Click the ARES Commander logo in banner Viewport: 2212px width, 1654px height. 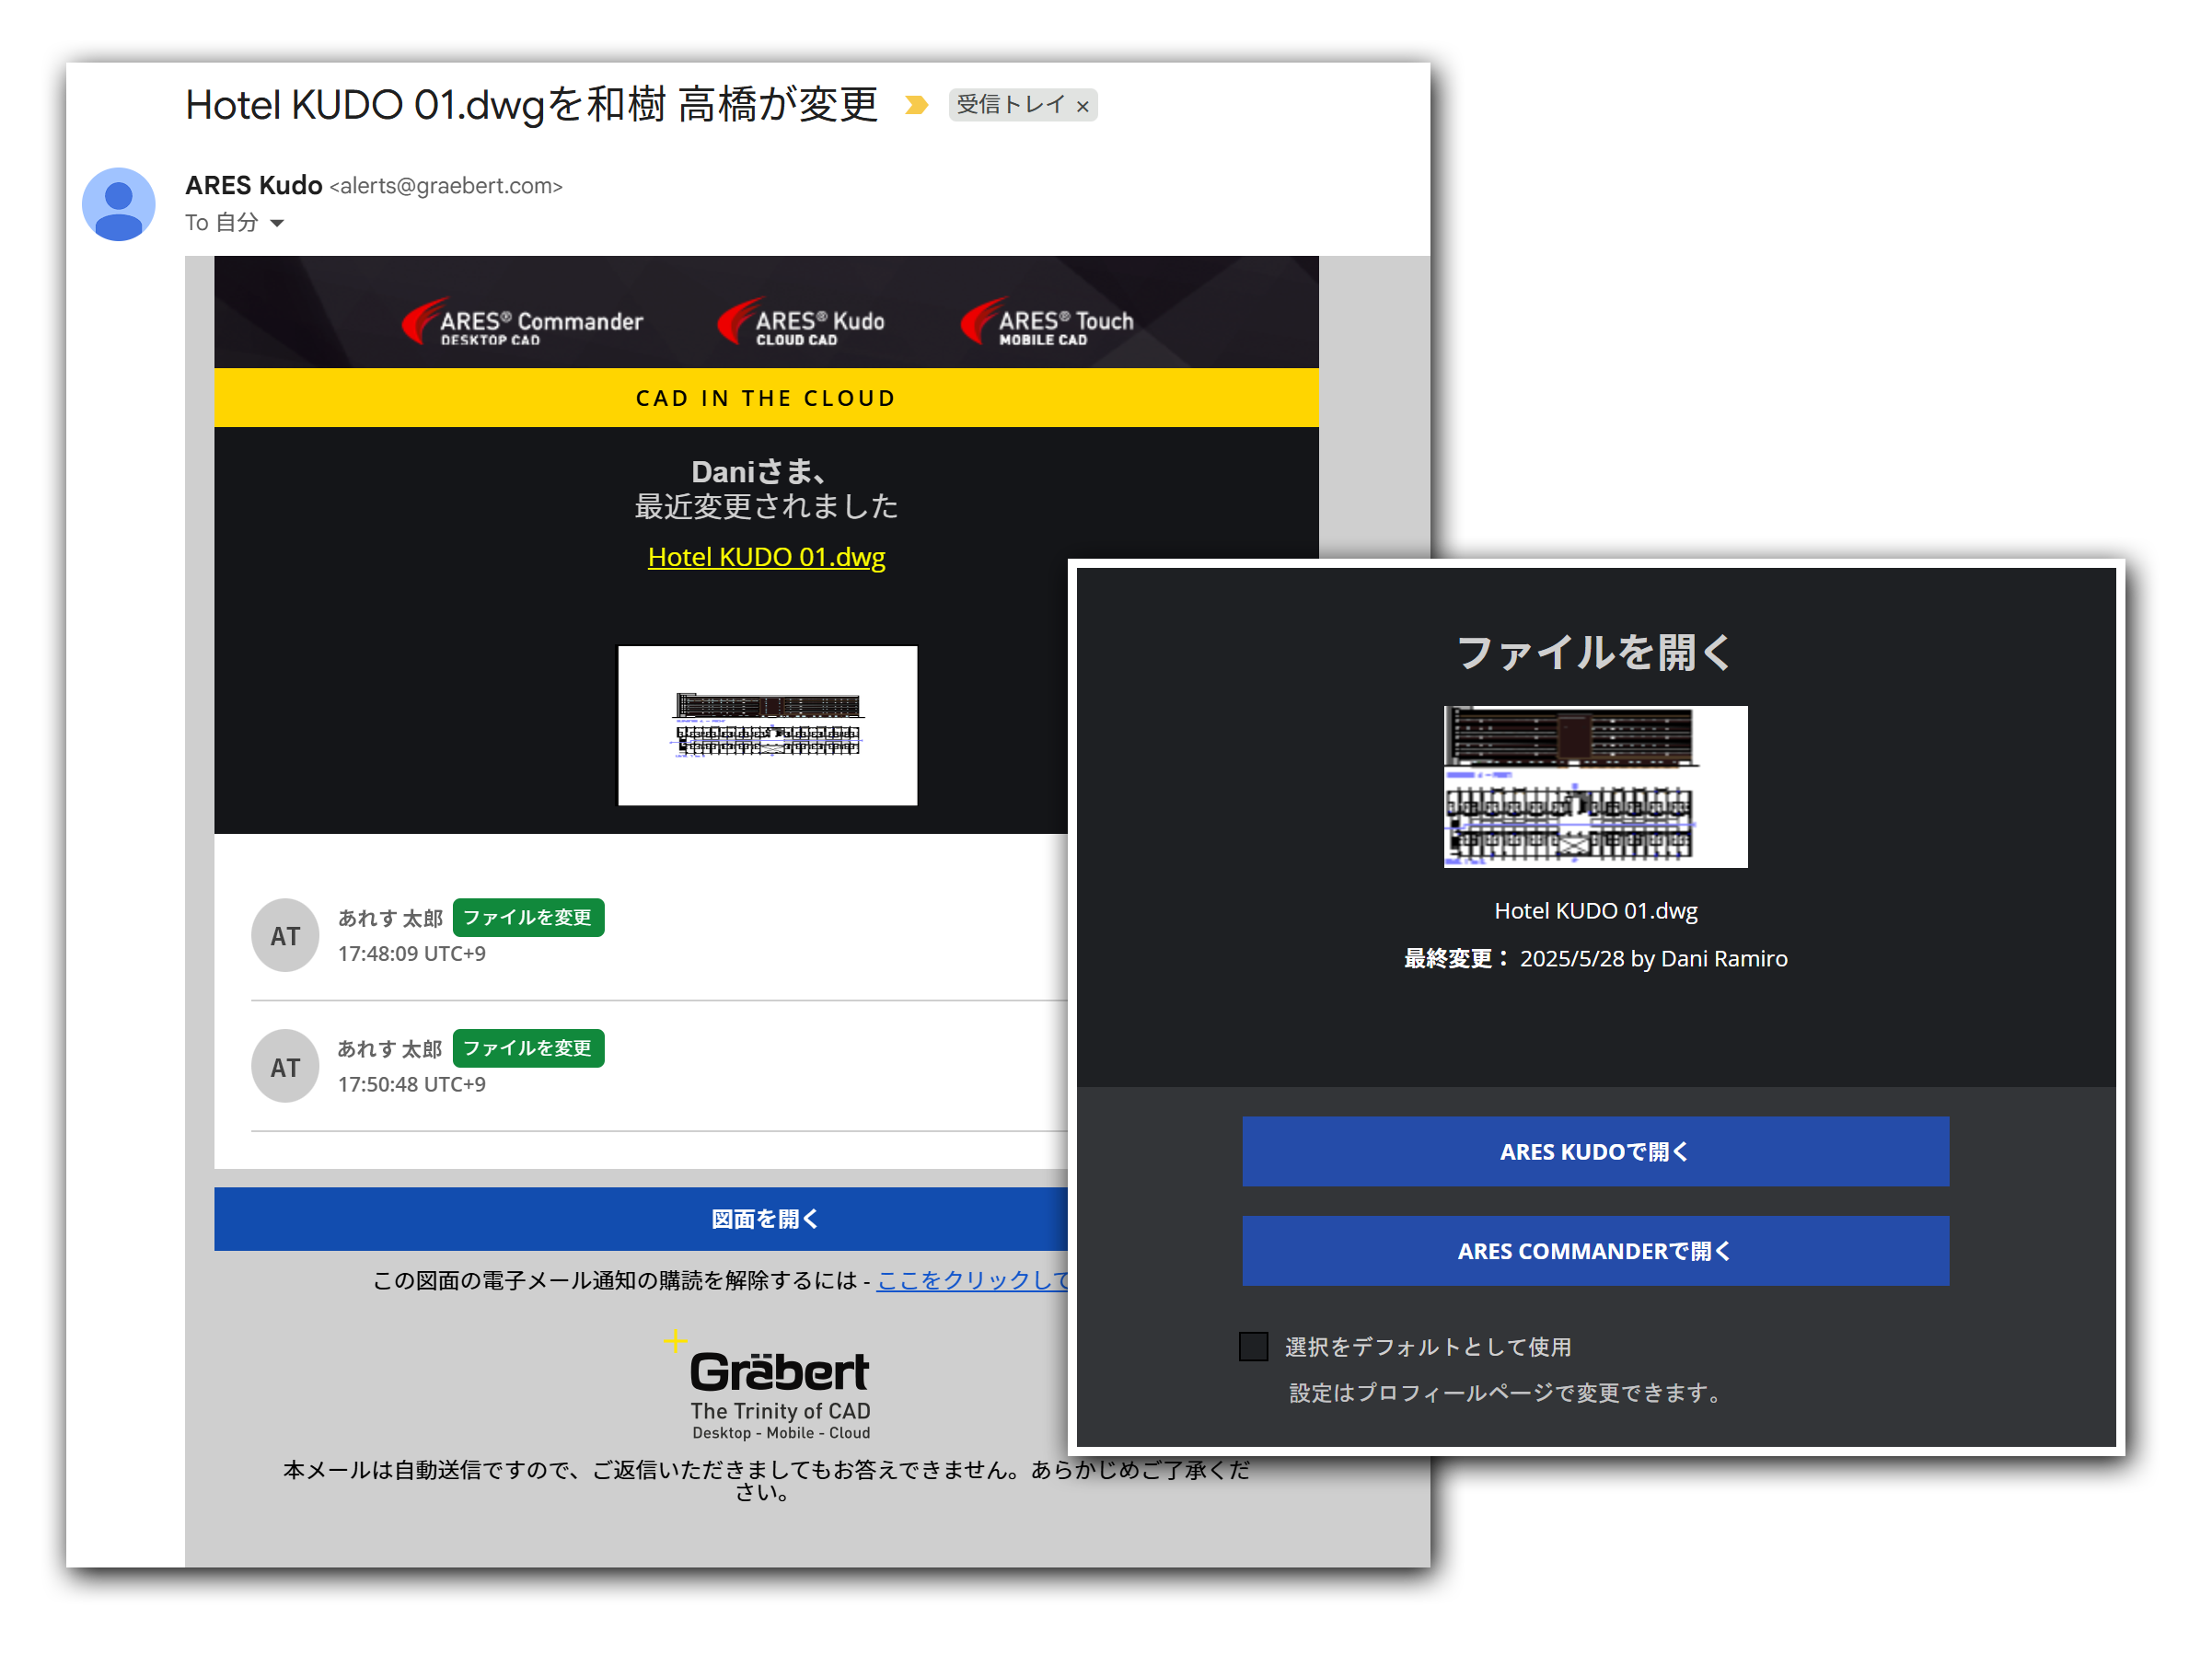click(522, 322)
